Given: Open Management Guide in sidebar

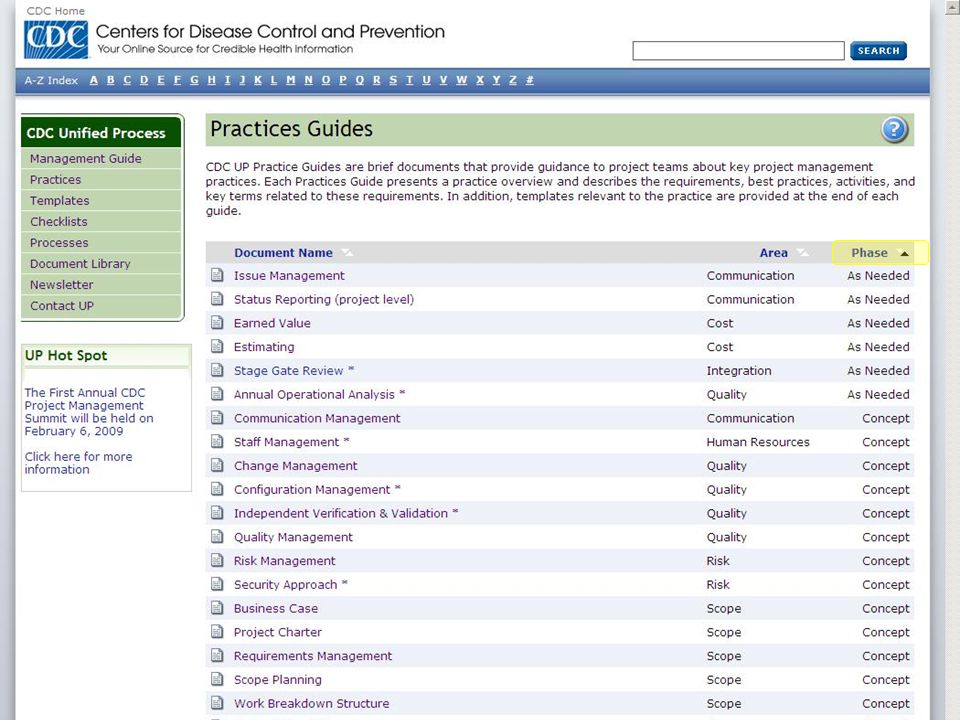Looking at the screenshot, I should coord(86,159).
